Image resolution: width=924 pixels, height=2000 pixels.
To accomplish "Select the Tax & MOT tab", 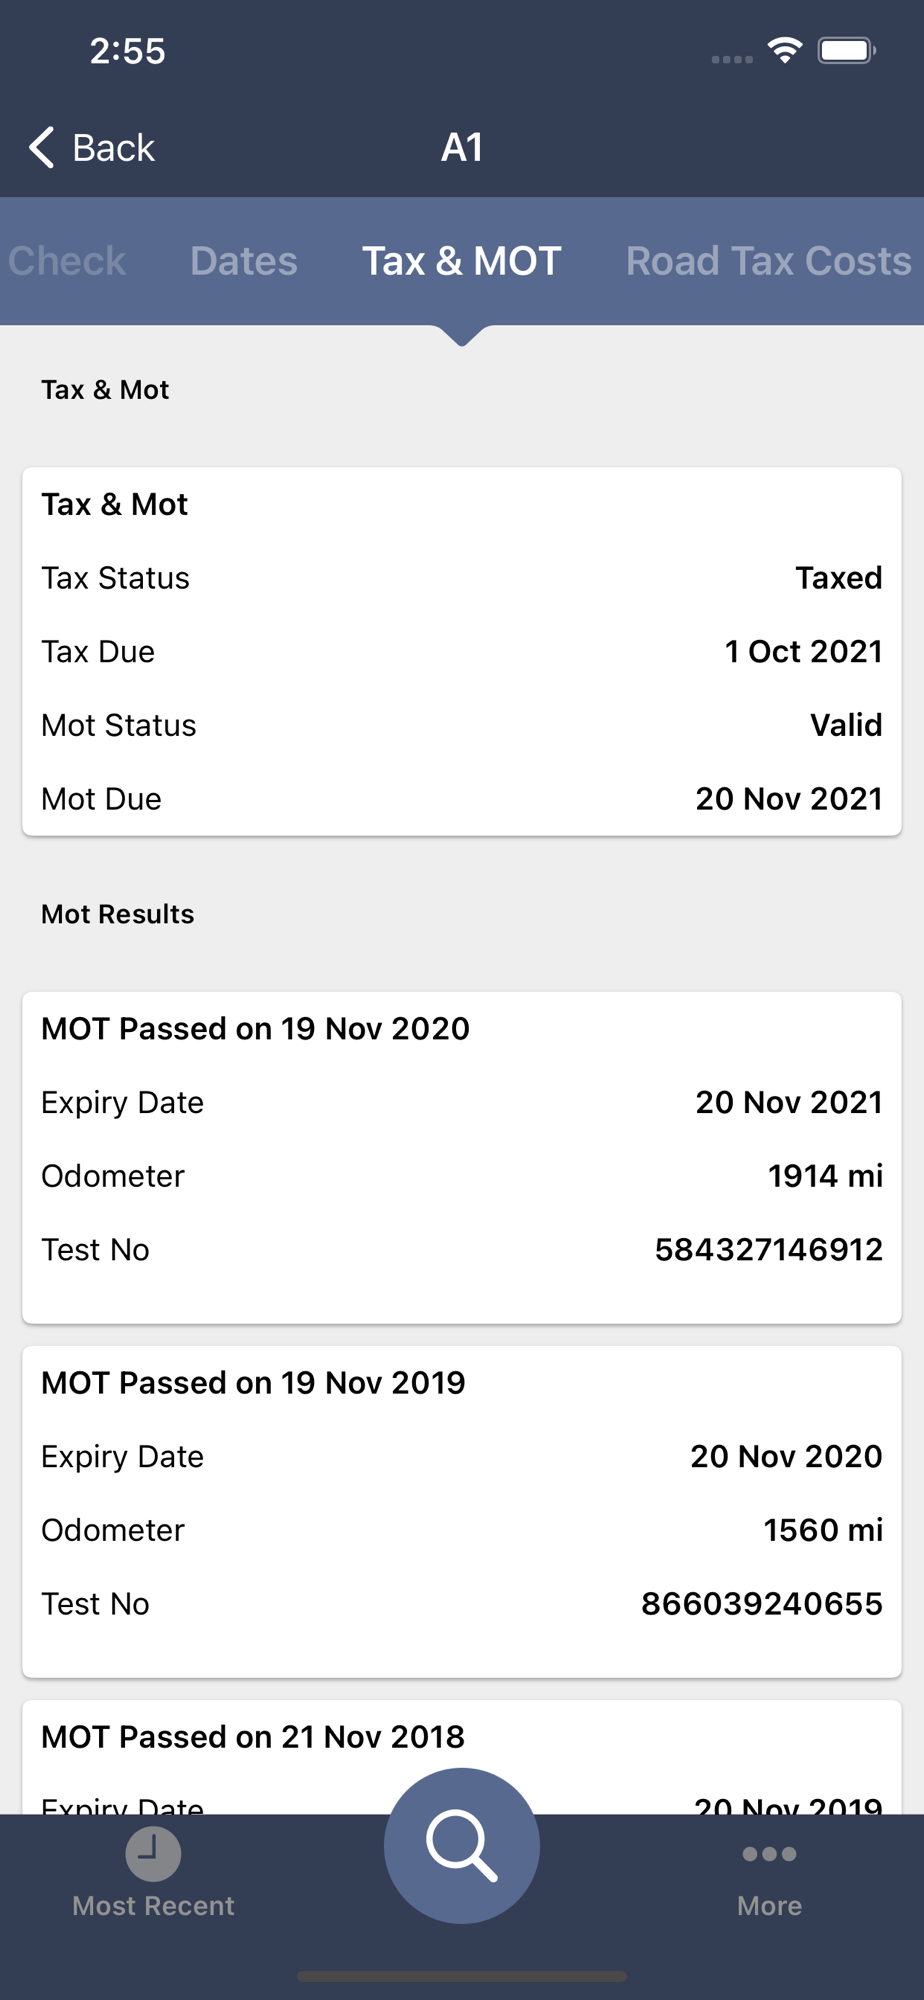I will pyautogui.click(x=461, y=261).
